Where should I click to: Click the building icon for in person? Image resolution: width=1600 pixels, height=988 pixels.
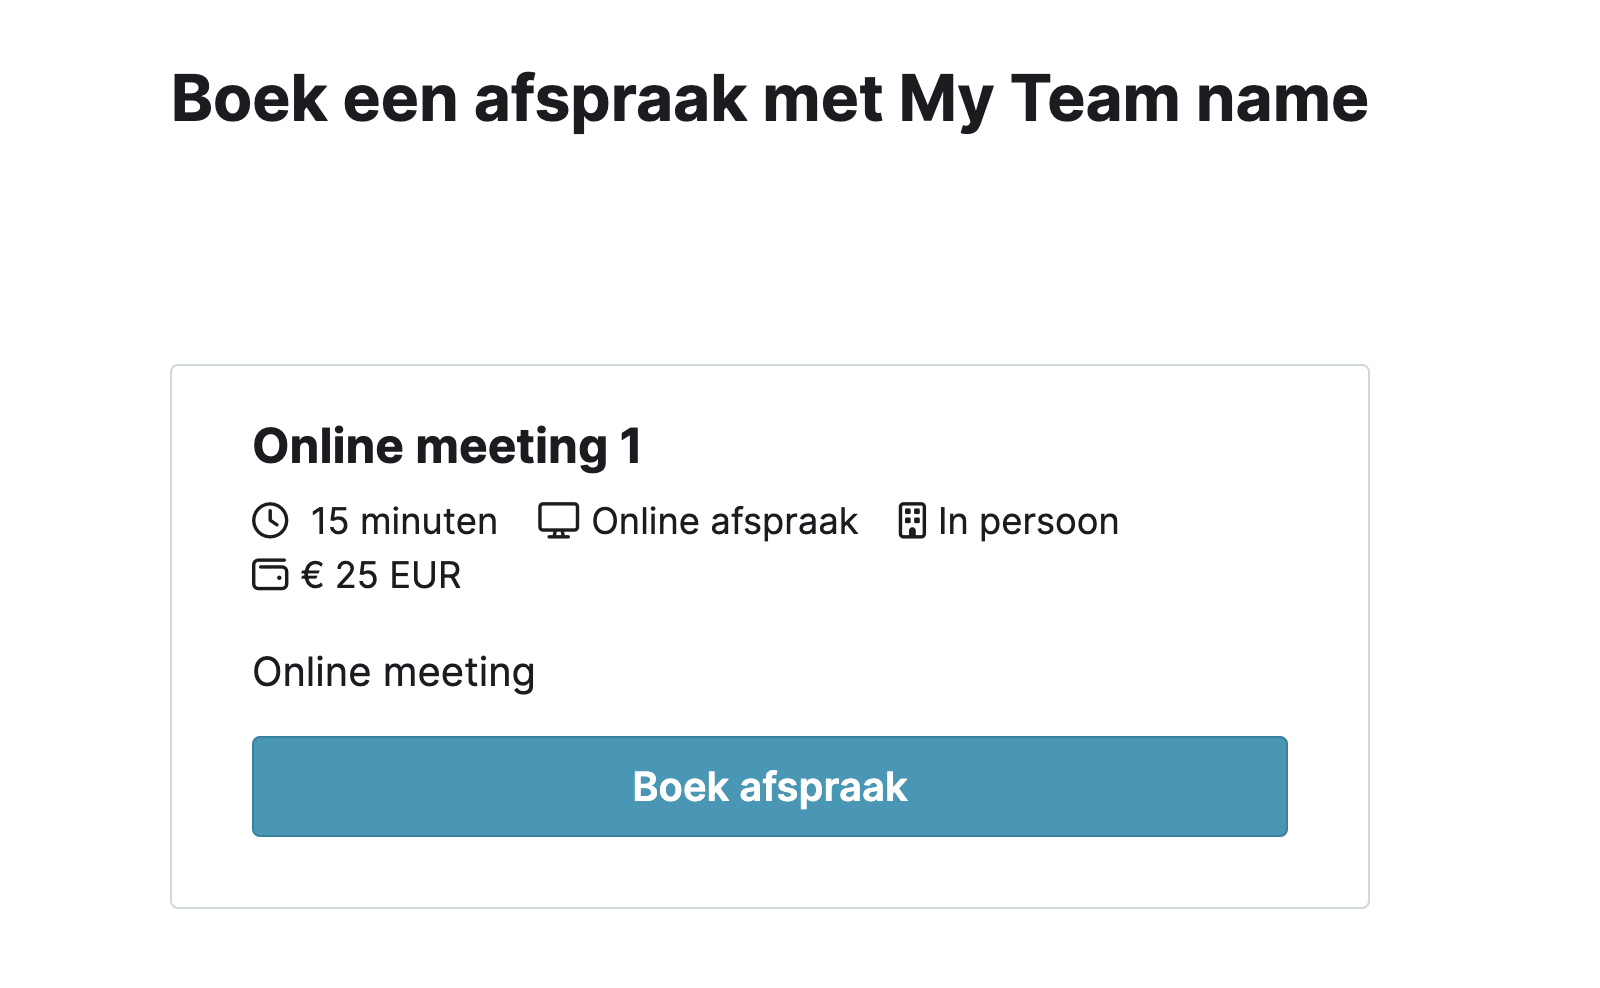point(912,521)
